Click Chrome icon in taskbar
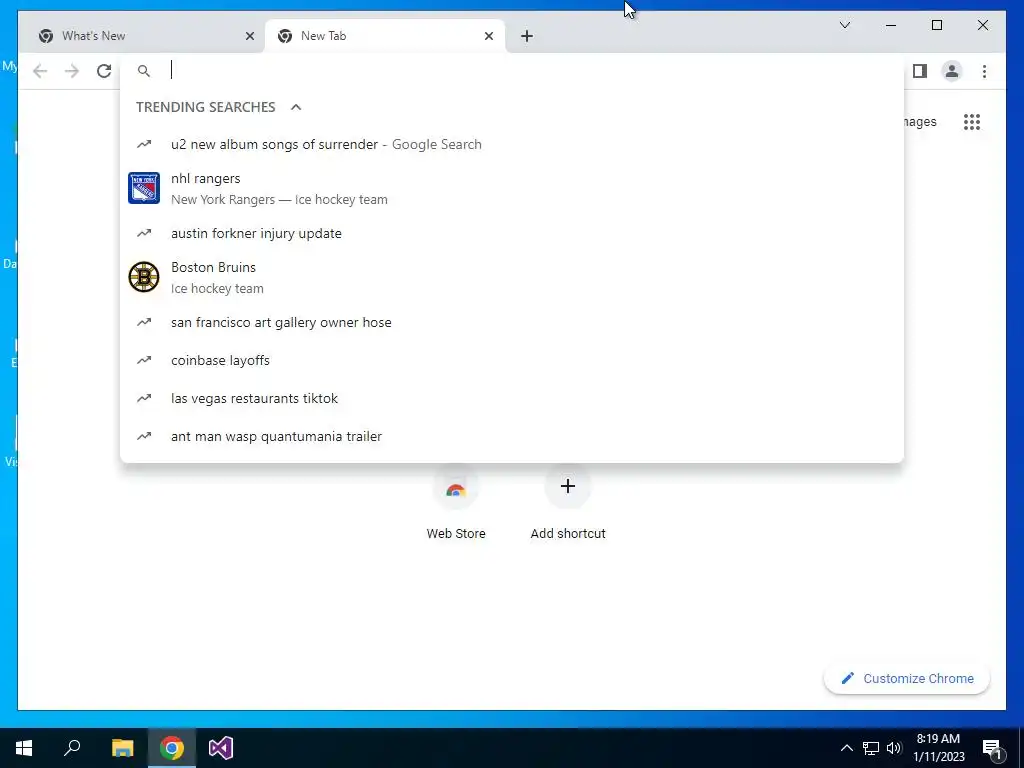The width and height of the screenshot is (1024, 768). pos(172,748)
